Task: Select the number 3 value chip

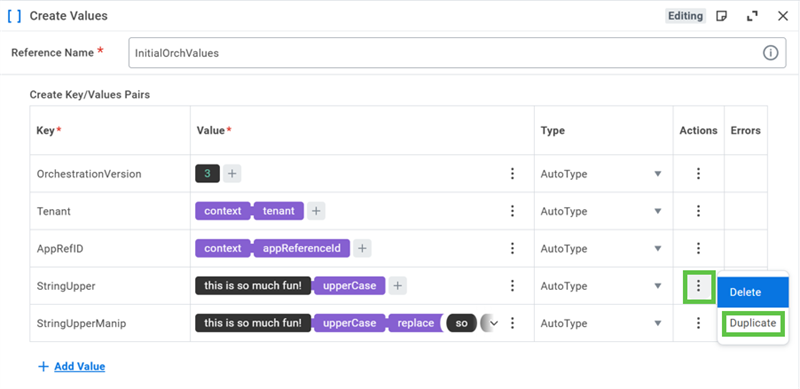Action: [207, 174]
